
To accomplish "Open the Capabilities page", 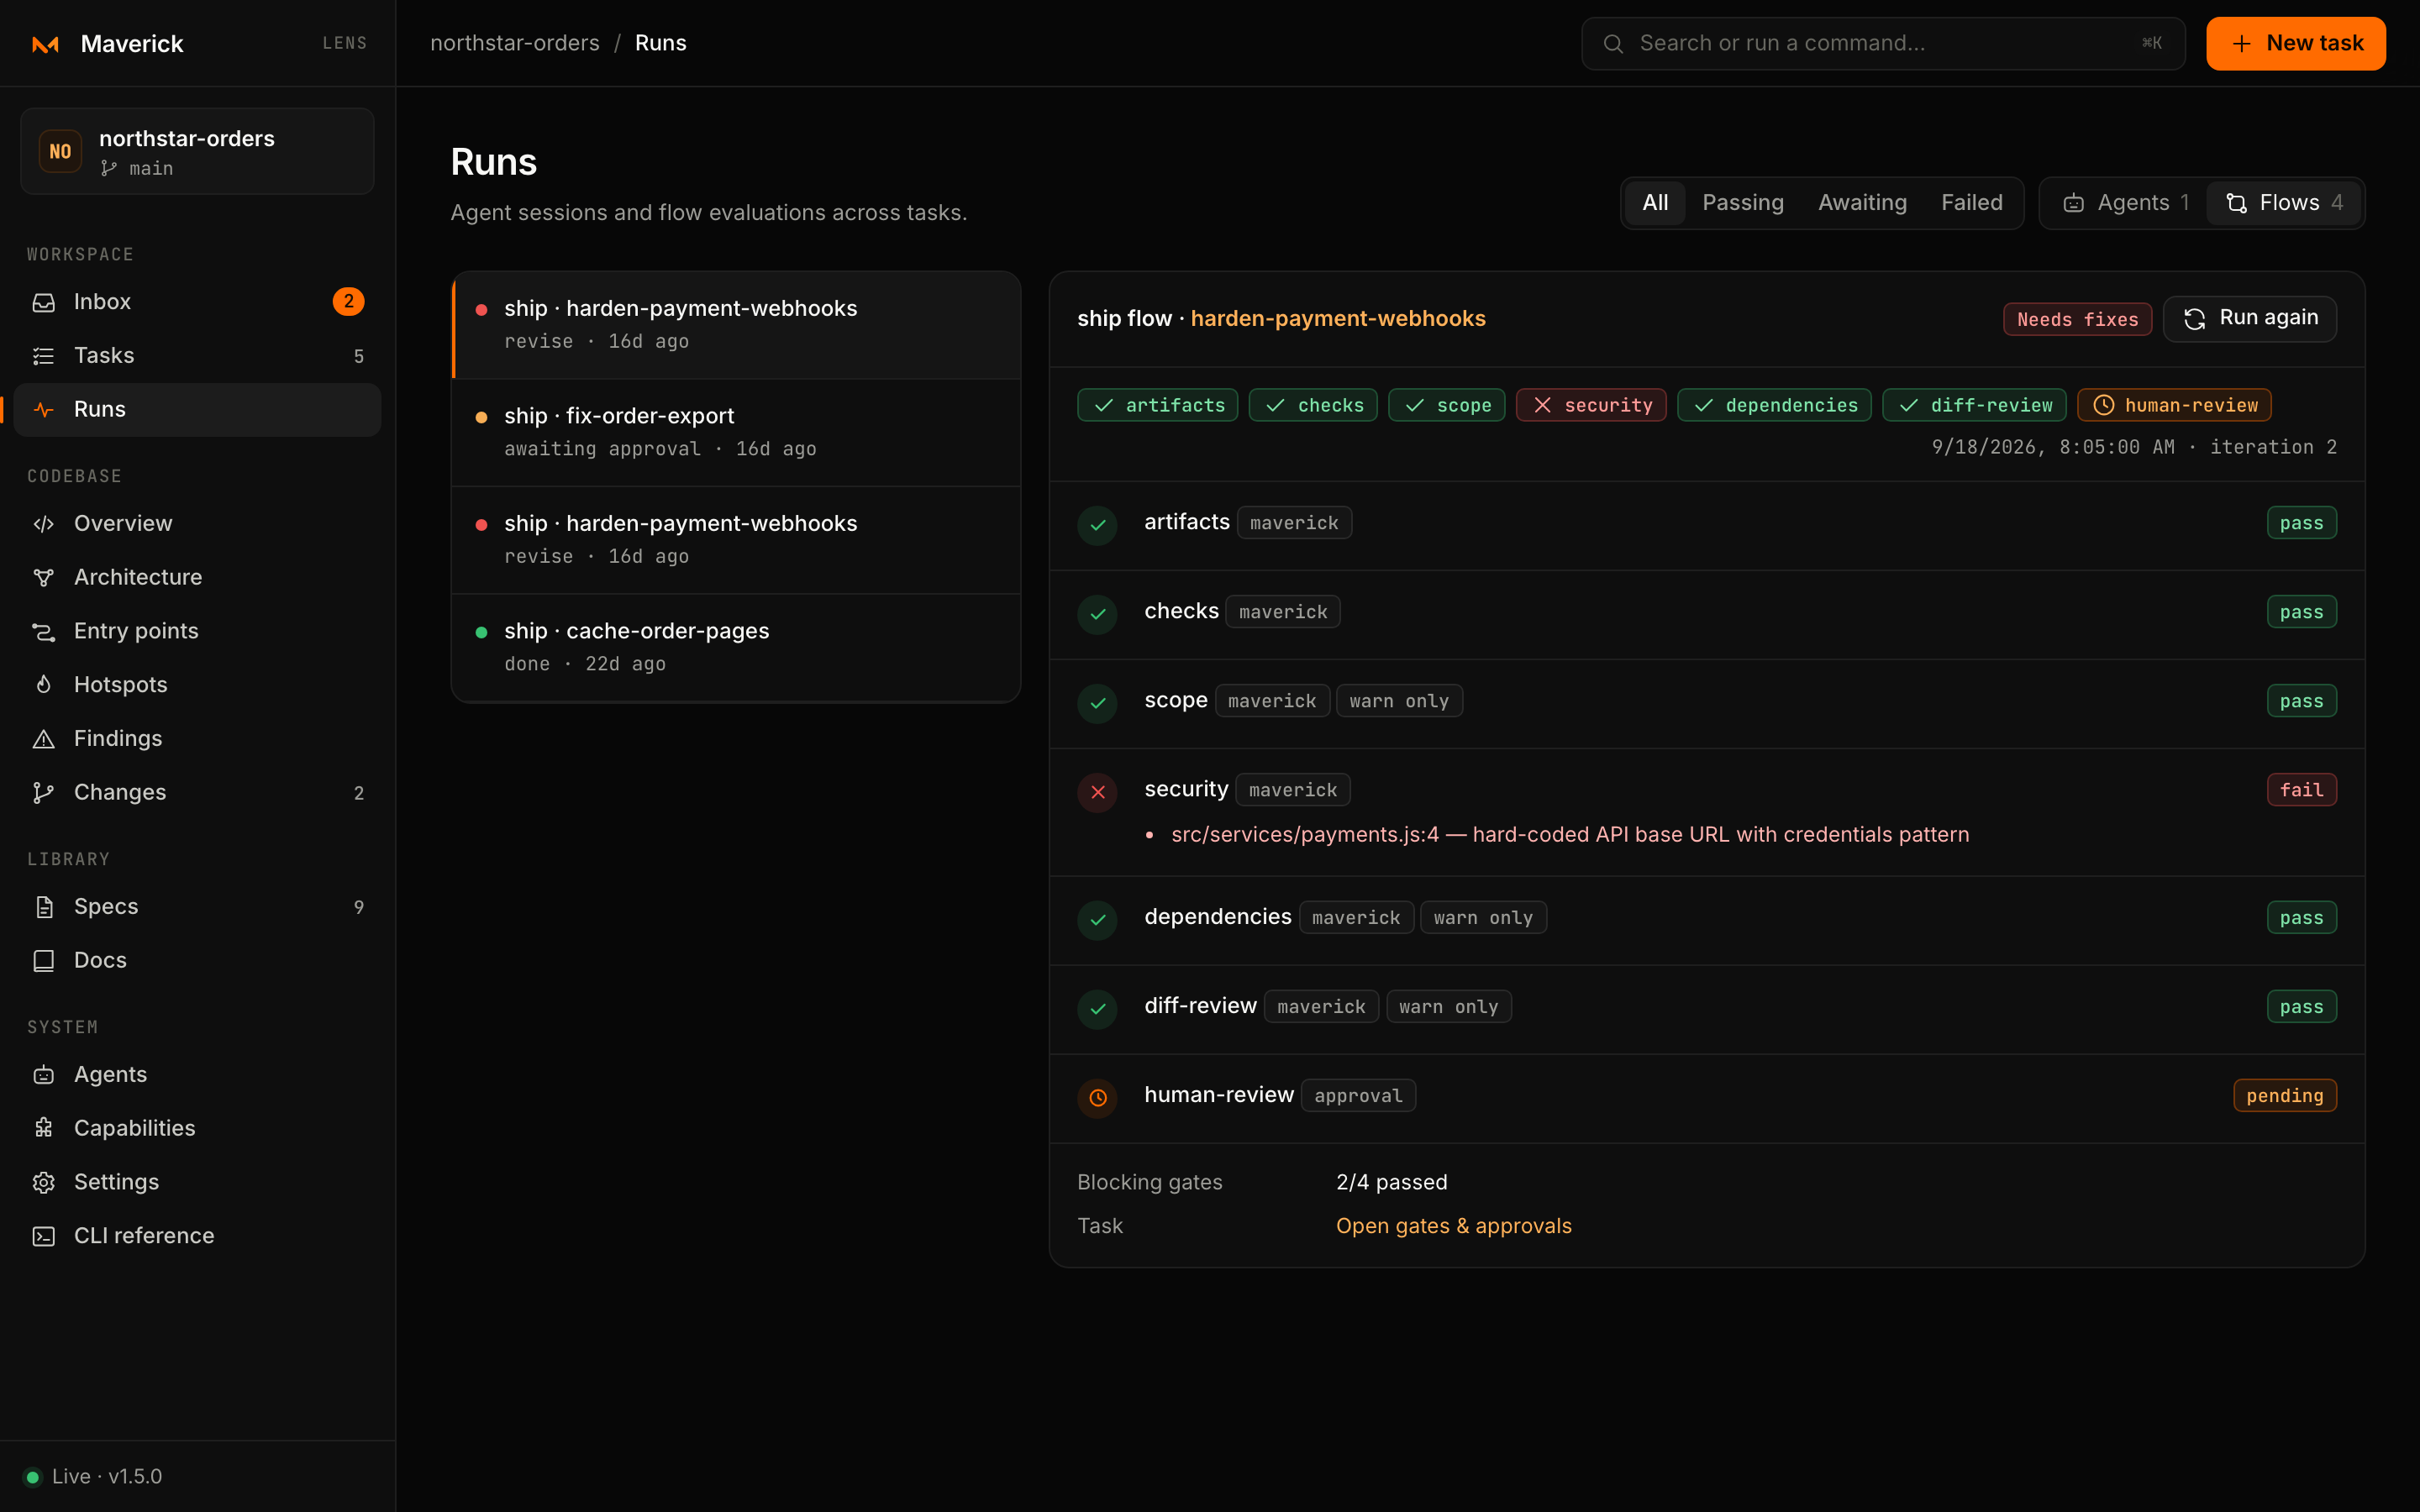I will point(197,1128).
